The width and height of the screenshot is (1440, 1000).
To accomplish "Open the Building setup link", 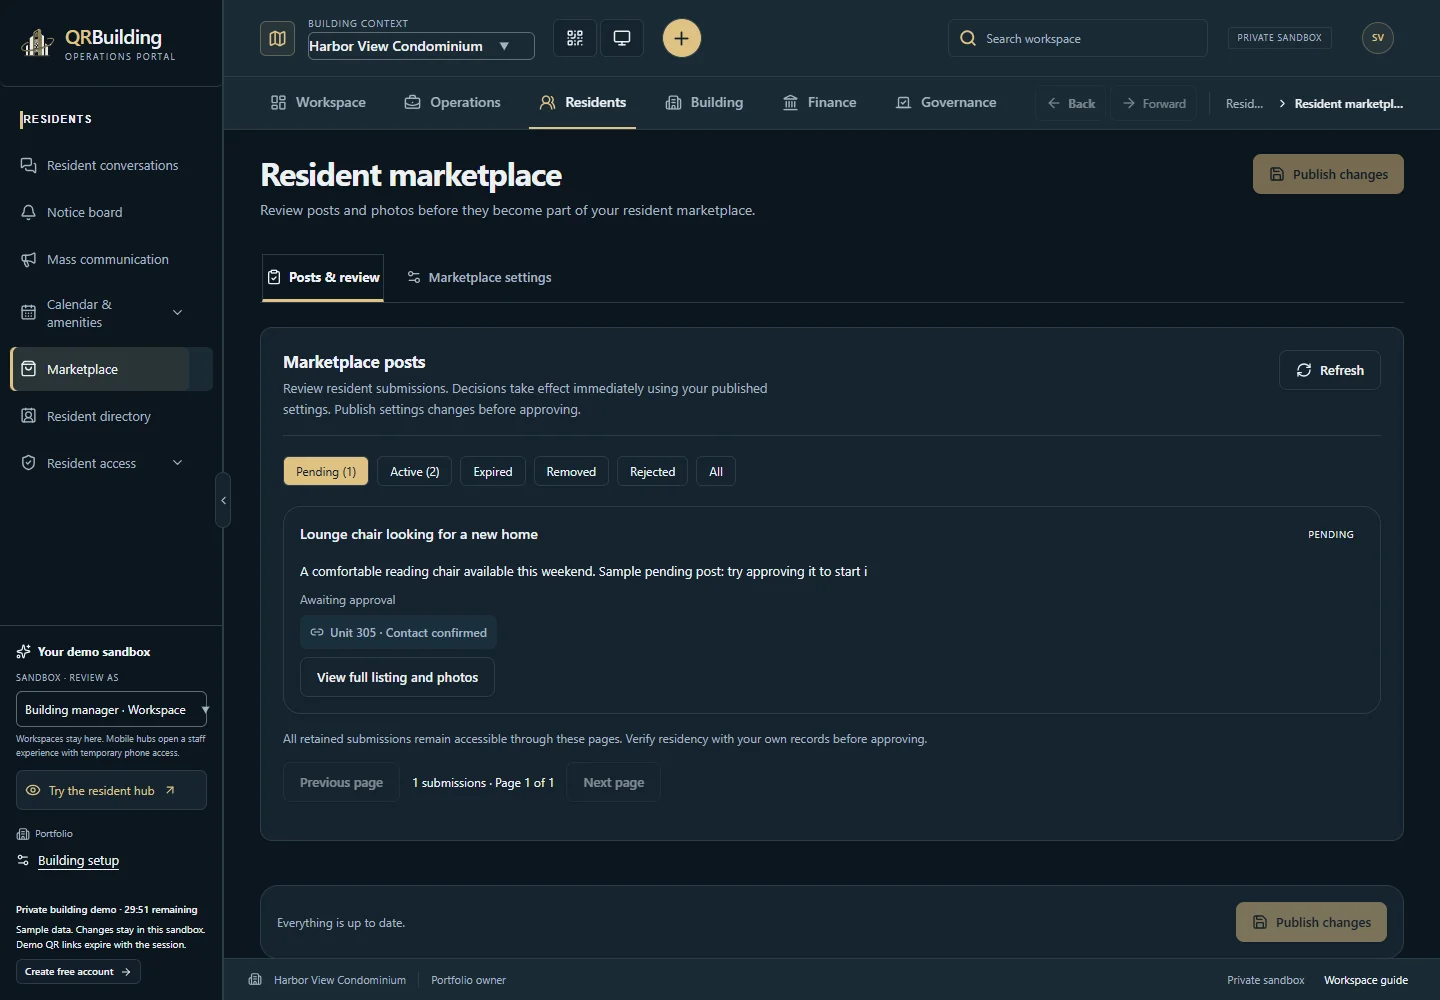I will point(78,861).
